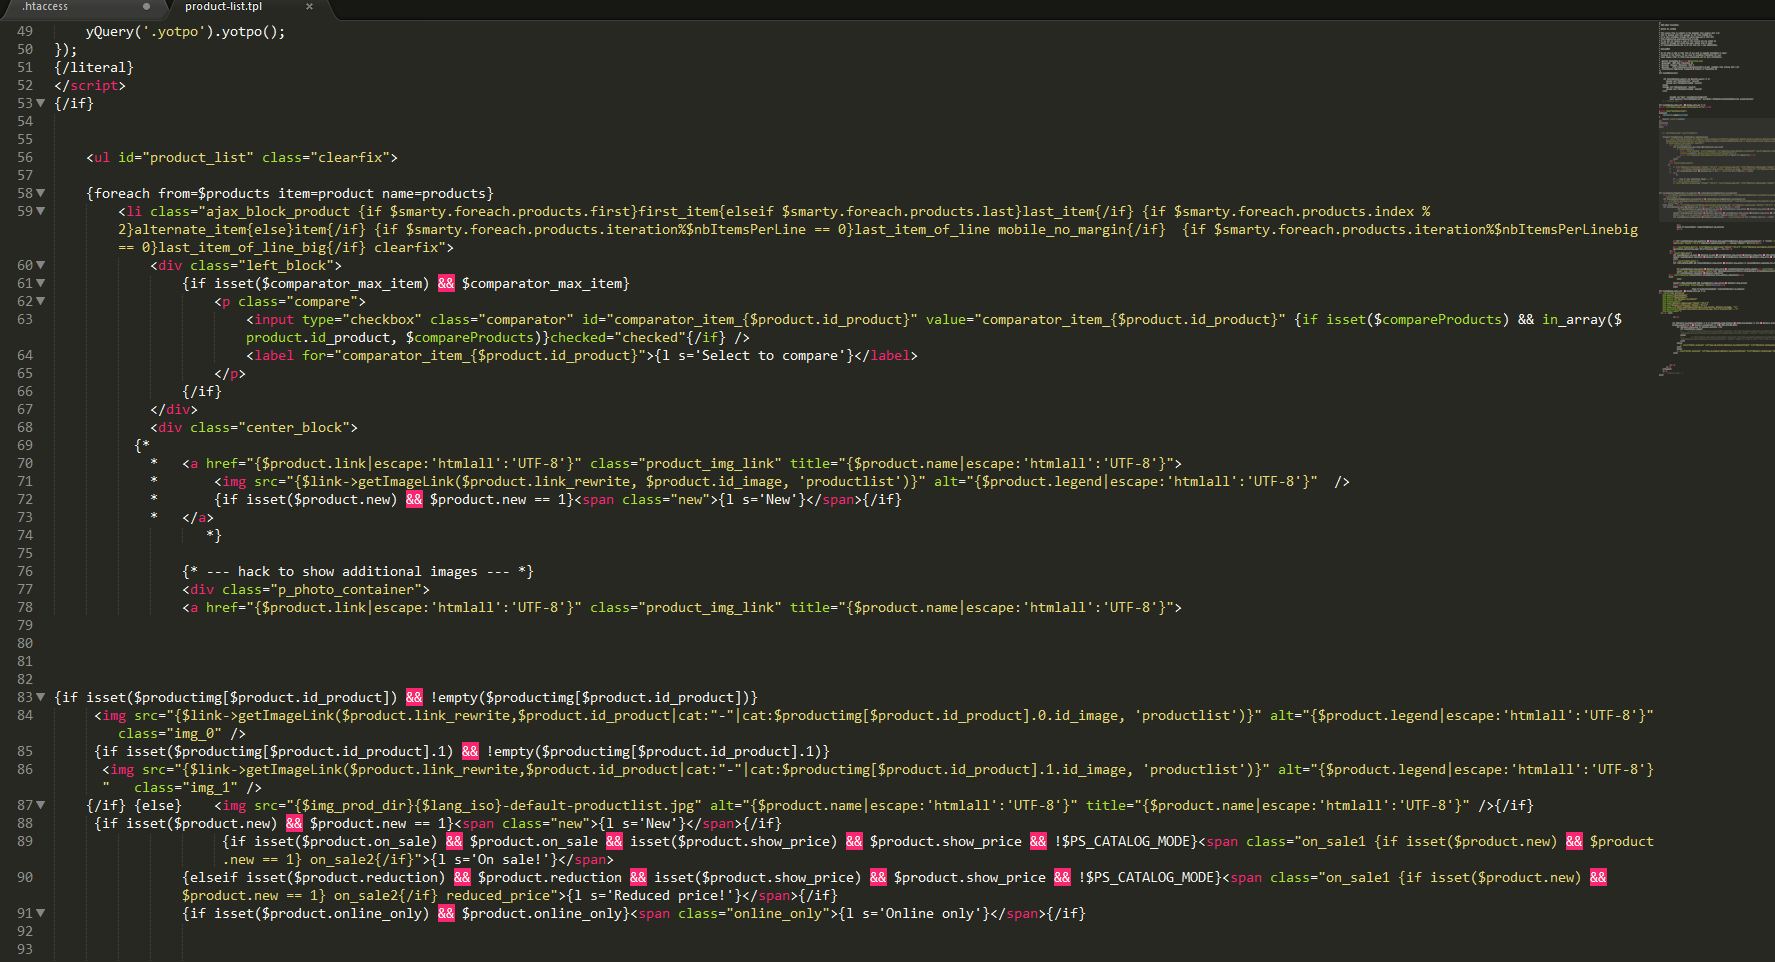Image resolution: width=1775 pixels, height=962 pixels.
Task: Click the class="compare" attribute
Action: (x=298, y=301)
